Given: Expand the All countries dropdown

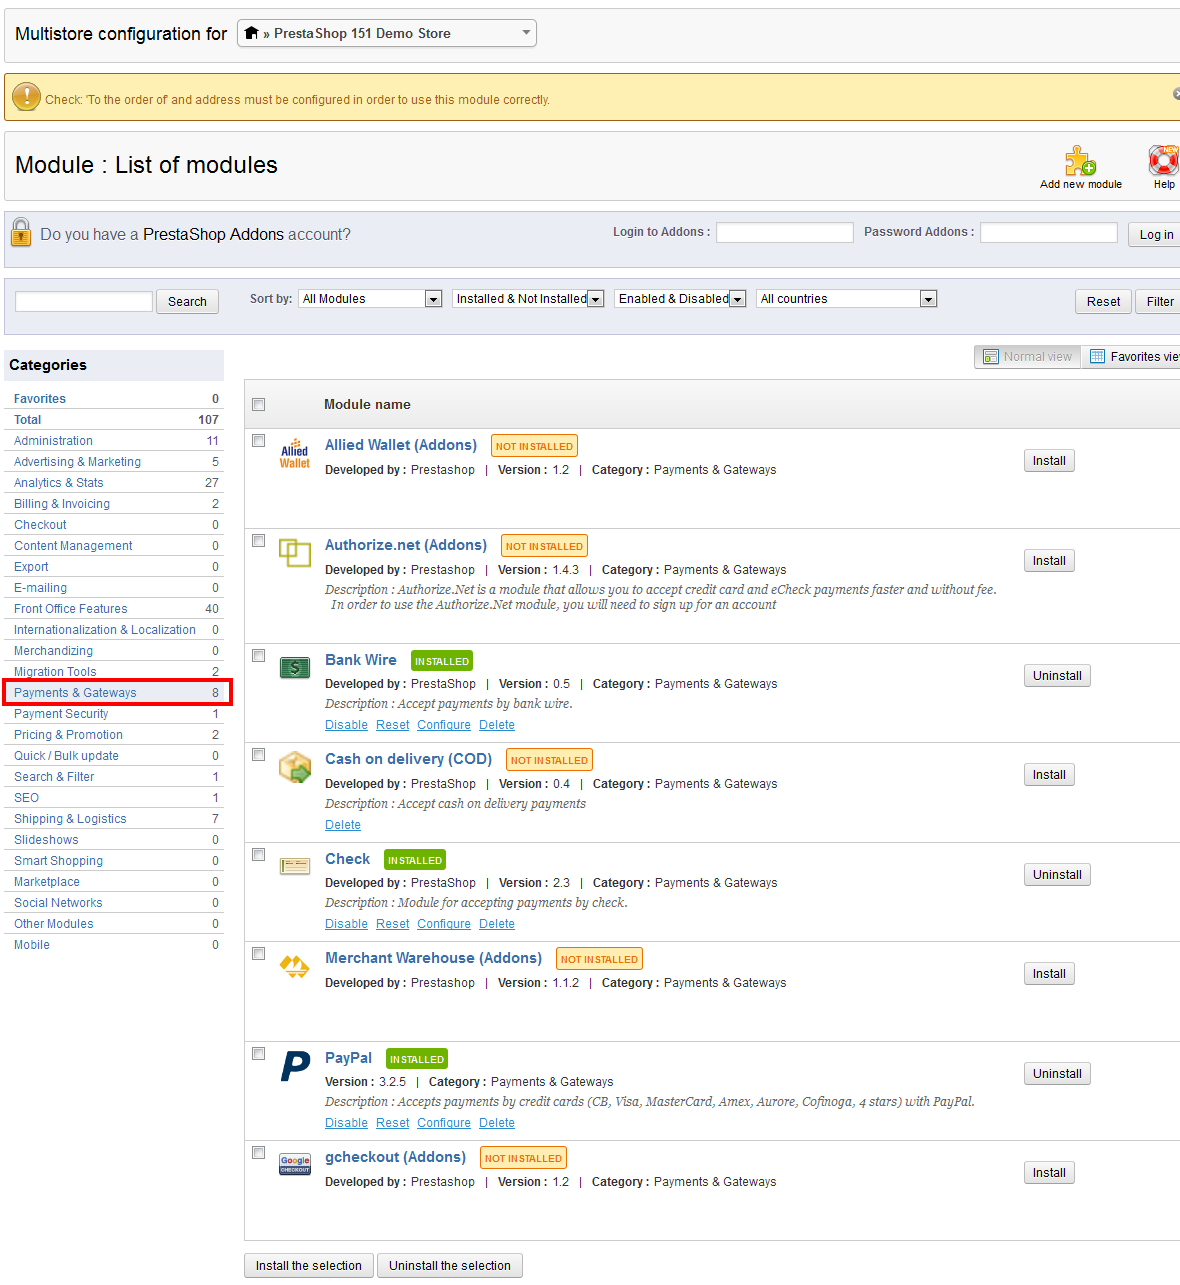Looking at the screenshot, I should click(846, 299).
